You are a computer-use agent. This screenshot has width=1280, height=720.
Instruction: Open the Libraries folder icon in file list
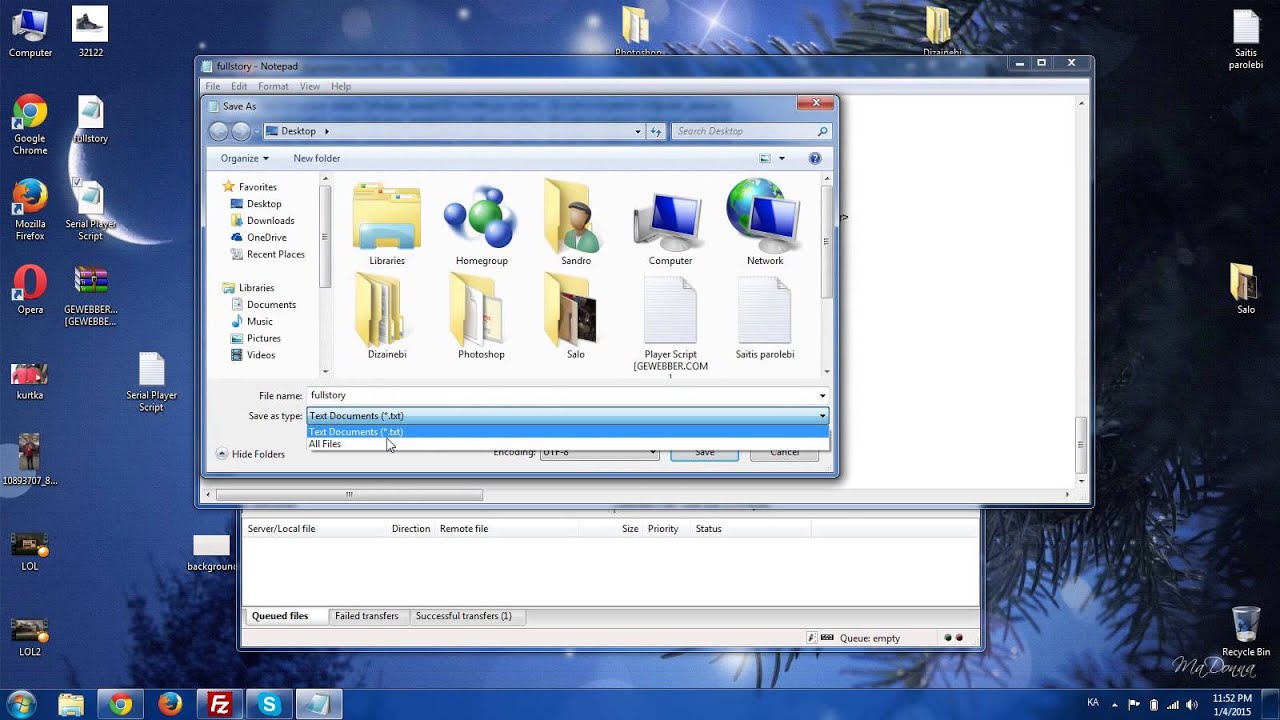click(387, 217)
